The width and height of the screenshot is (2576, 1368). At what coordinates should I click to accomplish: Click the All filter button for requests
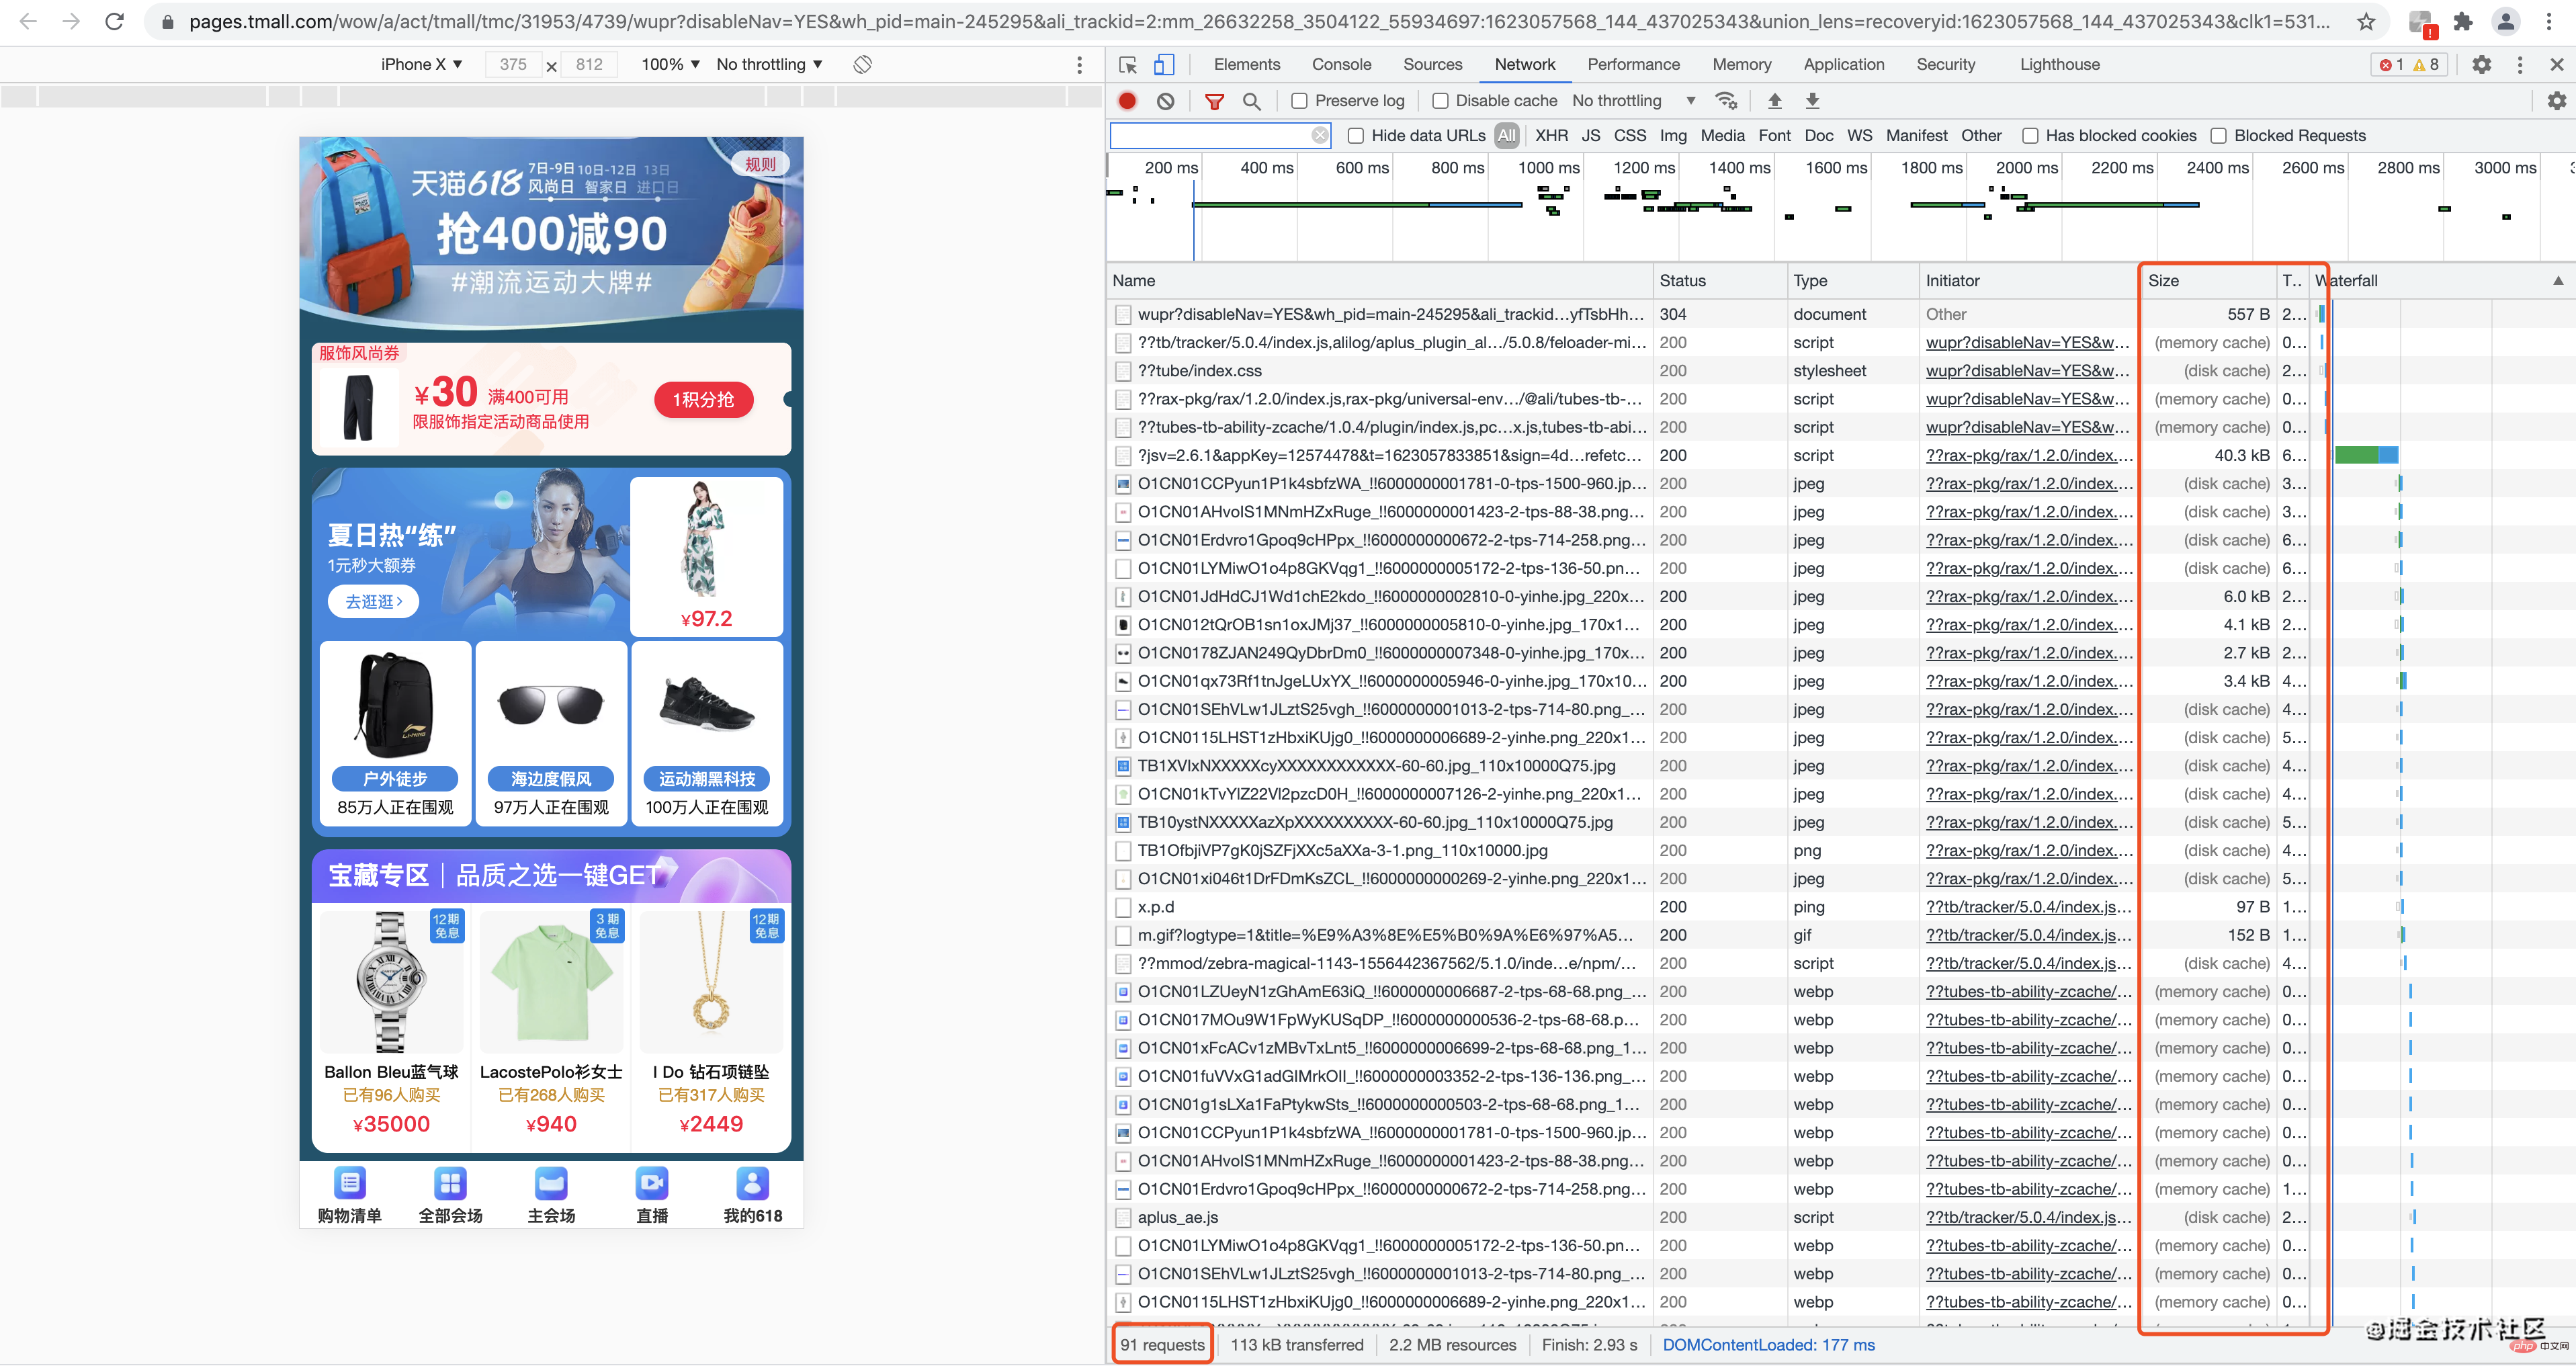click(x=1510, y=134)
